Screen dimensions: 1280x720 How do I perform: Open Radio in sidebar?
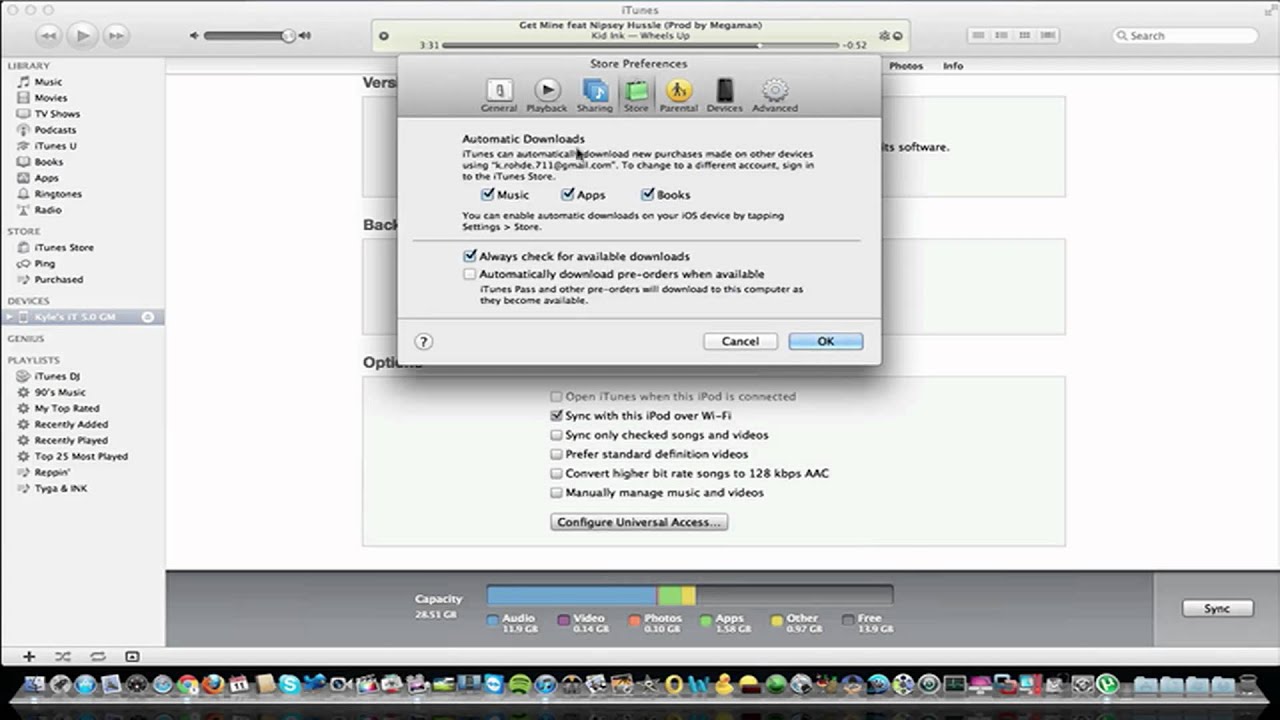(48, 210)
